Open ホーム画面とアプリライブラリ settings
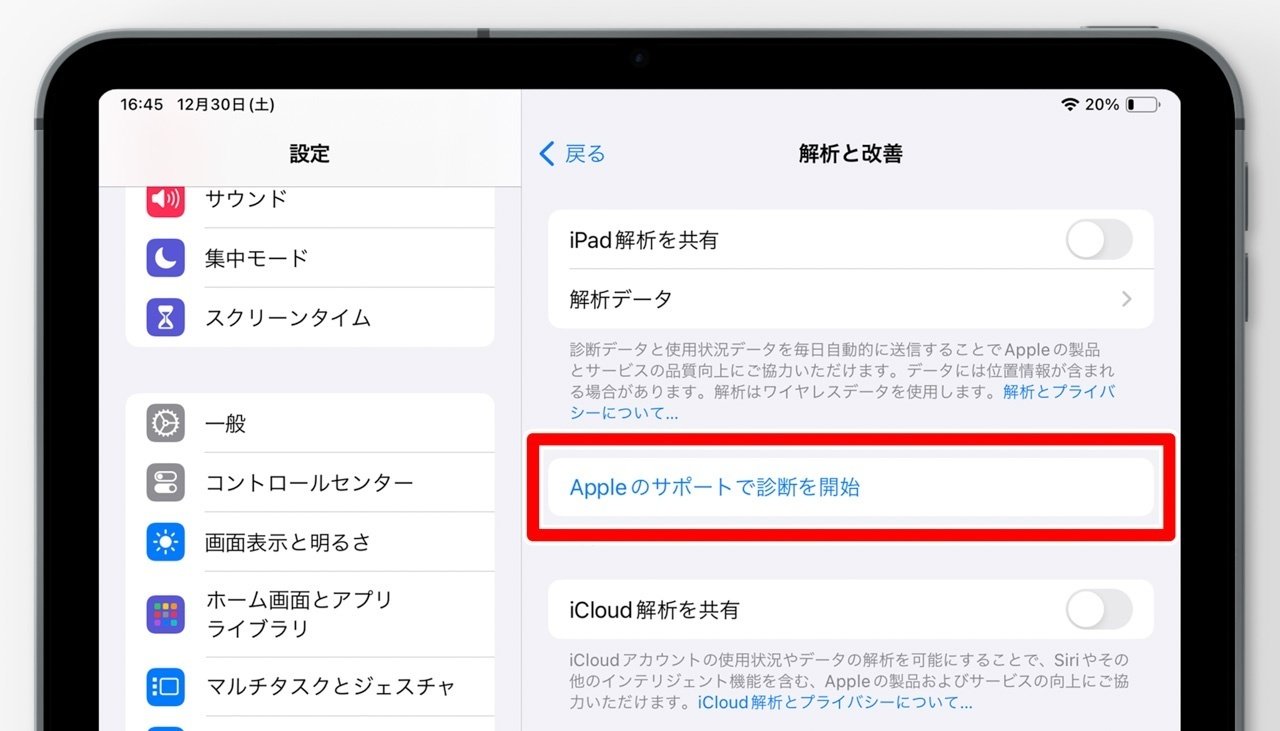 coord(310,615)
